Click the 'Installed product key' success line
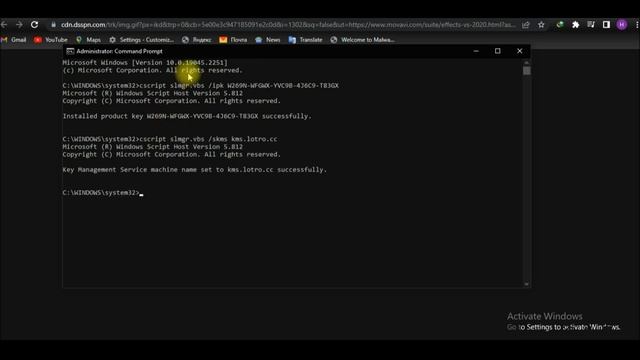 [187, 116]
